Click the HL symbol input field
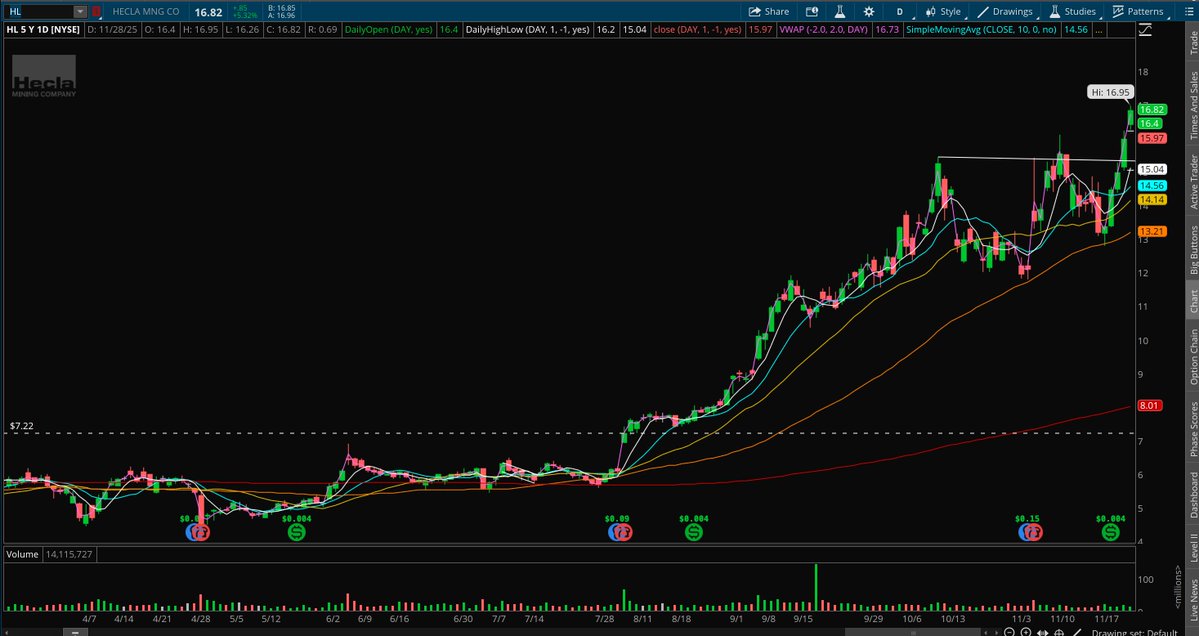Image resolution: width=1199 pixels, height=636 pixels. tap(40, 11)
